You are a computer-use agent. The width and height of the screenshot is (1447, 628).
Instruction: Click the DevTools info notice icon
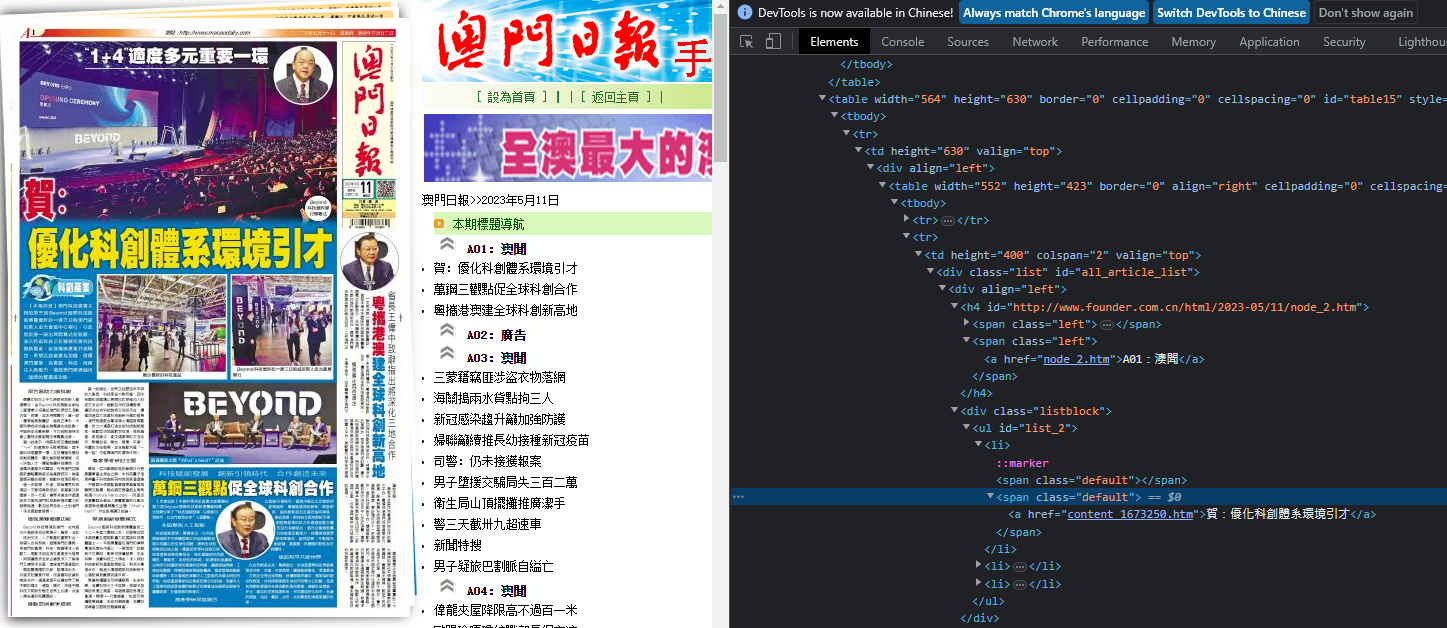(x=744, y=13)
